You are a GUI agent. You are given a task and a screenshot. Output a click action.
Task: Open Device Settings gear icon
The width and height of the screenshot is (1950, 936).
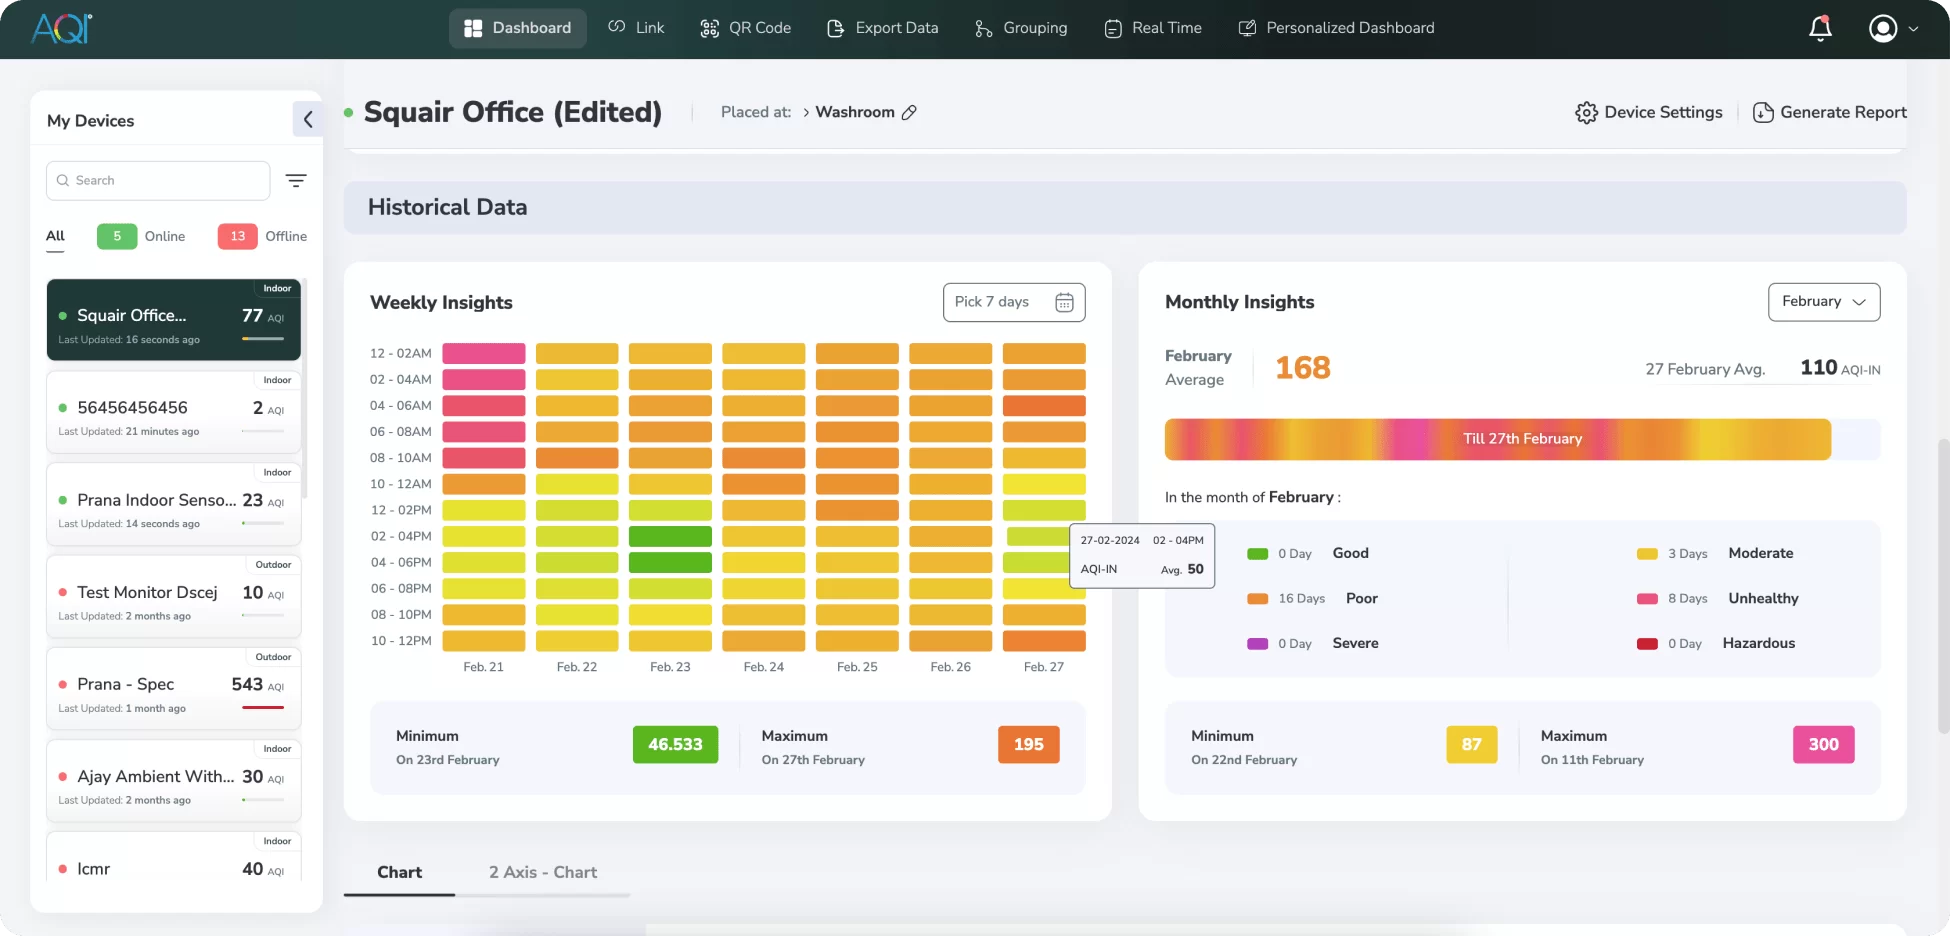point(1586,113)
